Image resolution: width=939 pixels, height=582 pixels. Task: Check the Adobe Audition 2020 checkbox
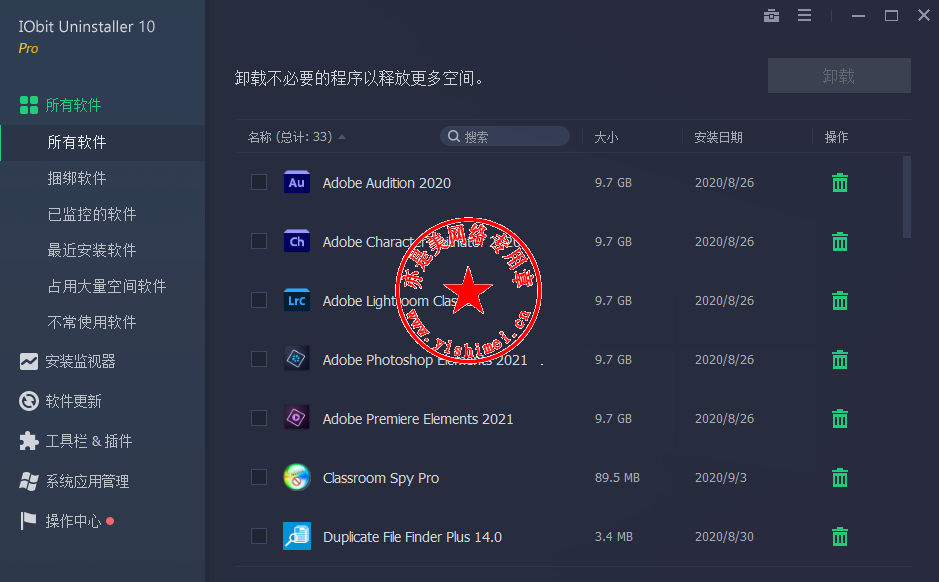[259, 182]
